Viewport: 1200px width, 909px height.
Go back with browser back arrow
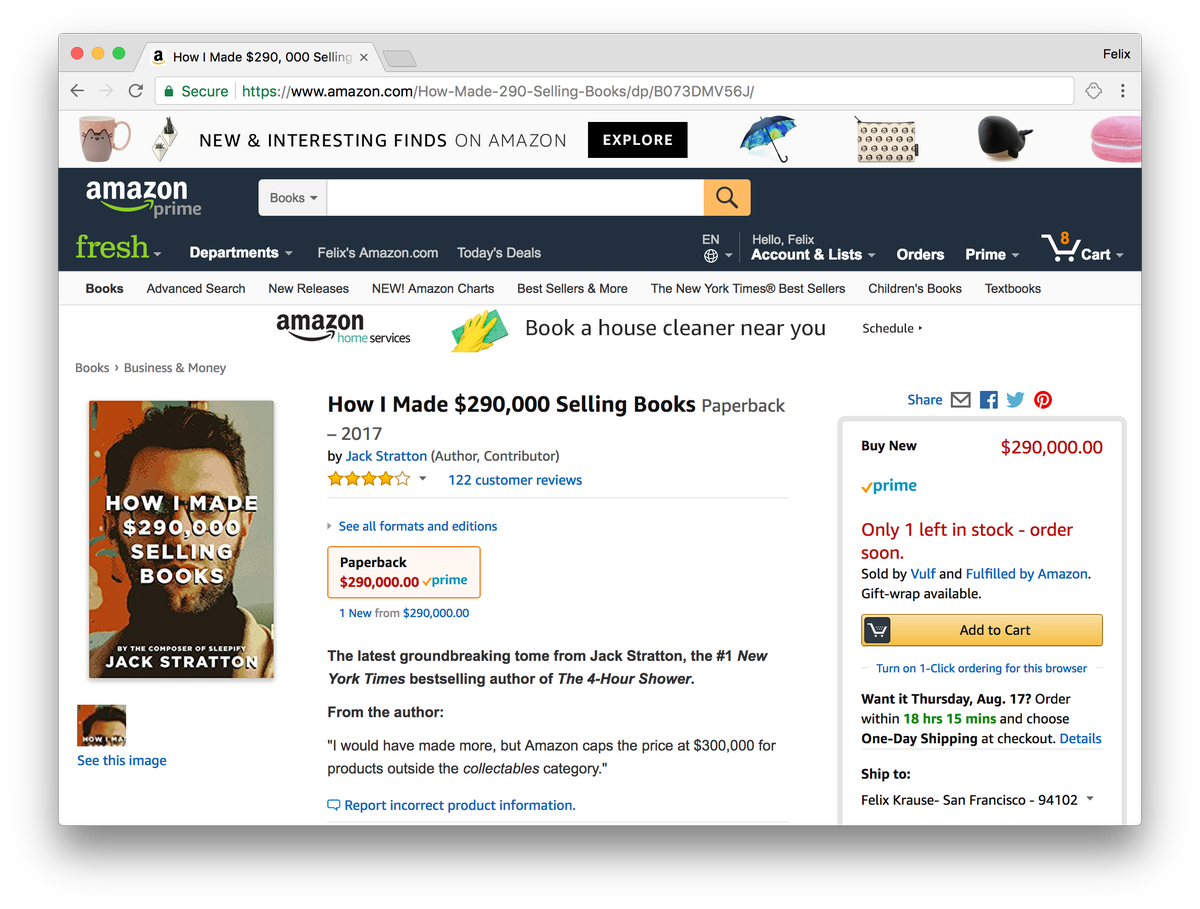[x=78, y=91]
